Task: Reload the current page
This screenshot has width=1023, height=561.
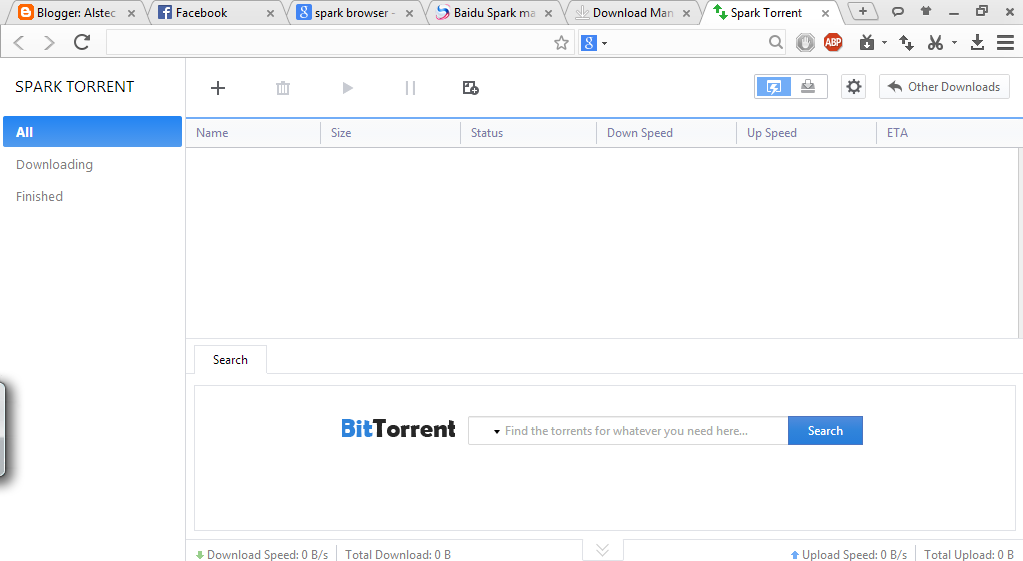Action: (x=82, y=42)
